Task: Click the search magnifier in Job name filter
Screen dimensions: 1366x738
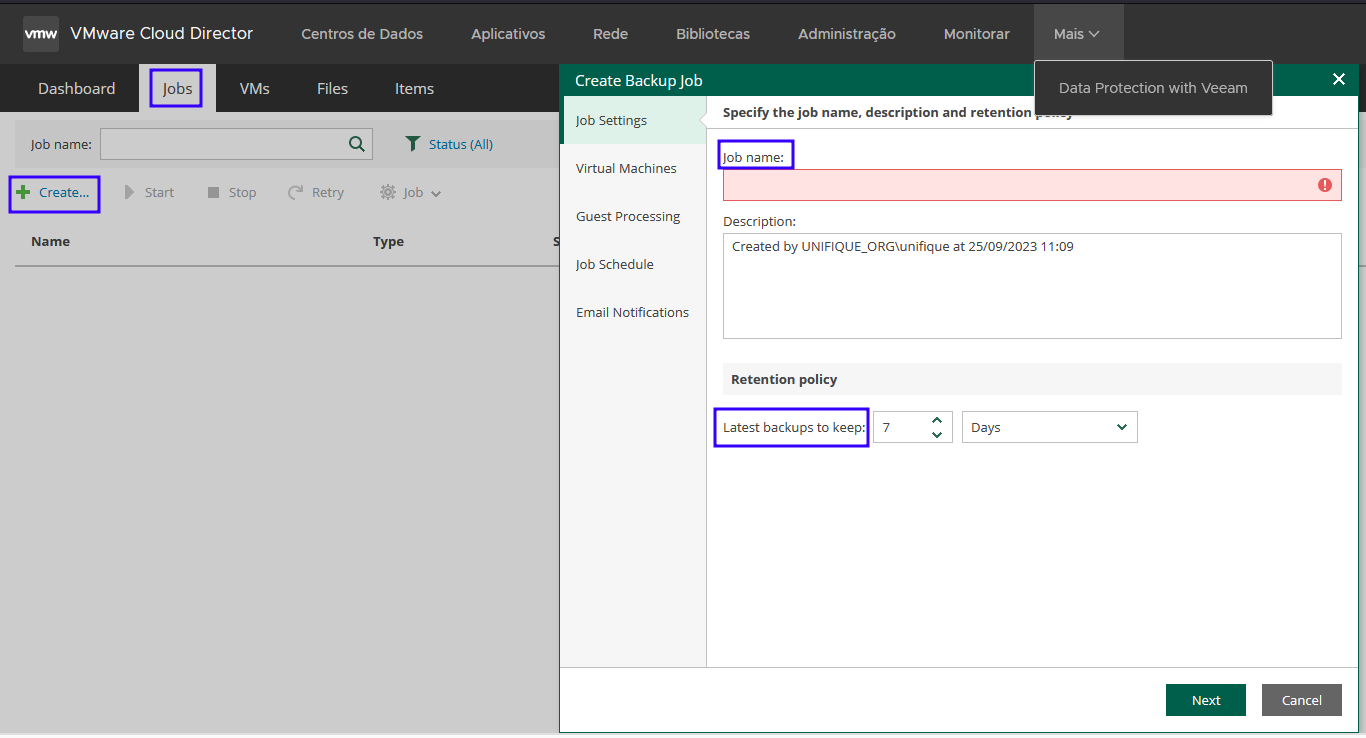Action: pyautogui.click(x=356, y=144)
